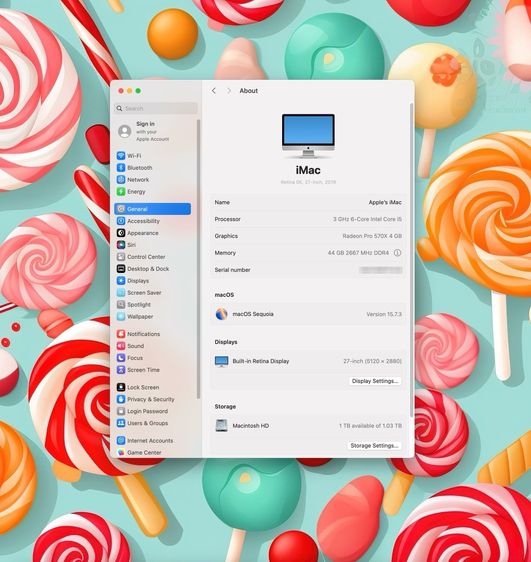Viewport: 531px width, 562px height.
Task: Click the iMac title heading
Action: [308, 170]
